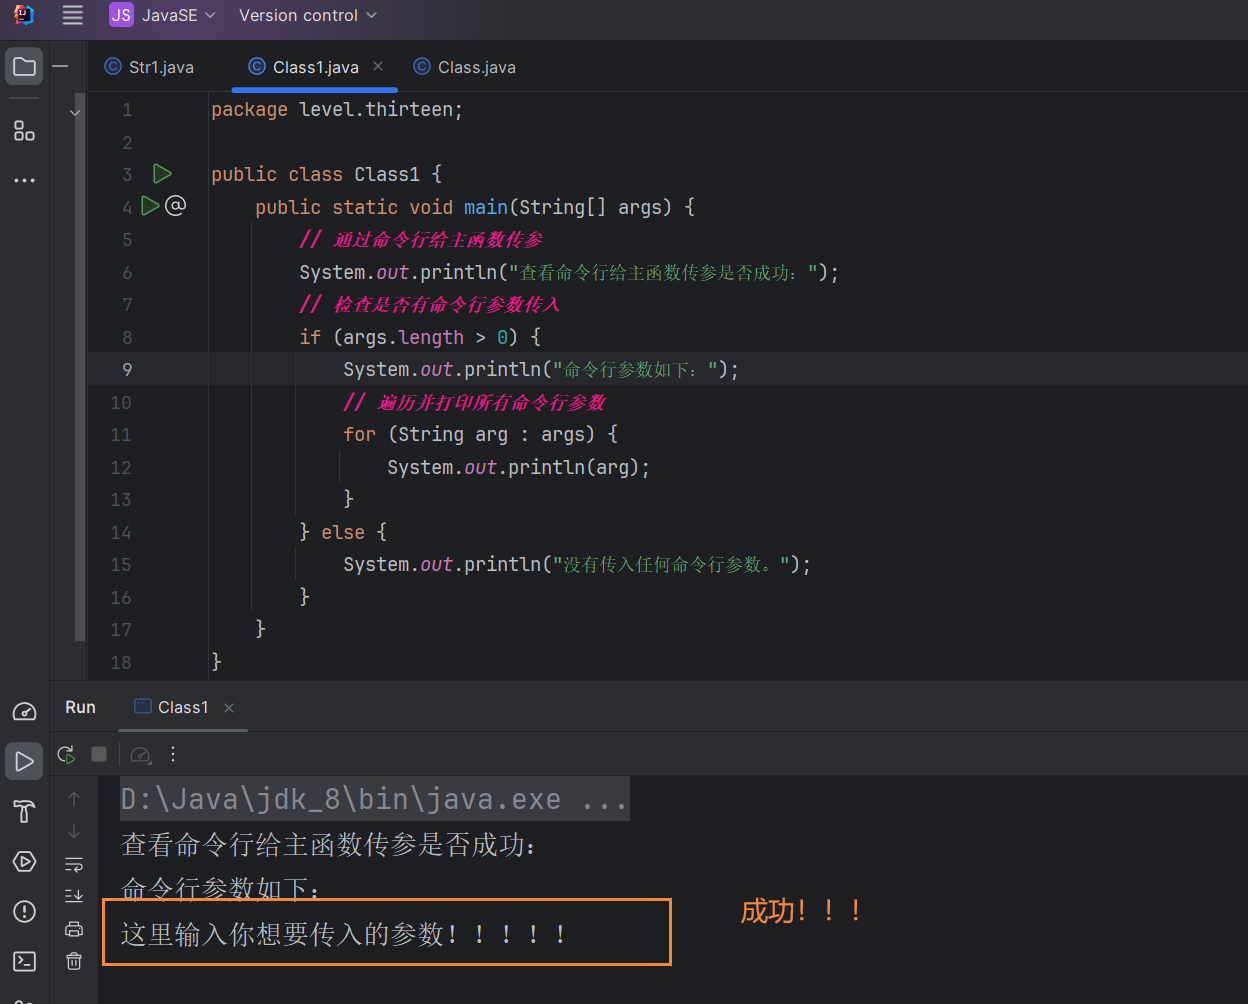Toggle soft-wrap in the console
The height and width of the screenshot is (1004, 1248).
pyautogui.click(x=74, y=864)
